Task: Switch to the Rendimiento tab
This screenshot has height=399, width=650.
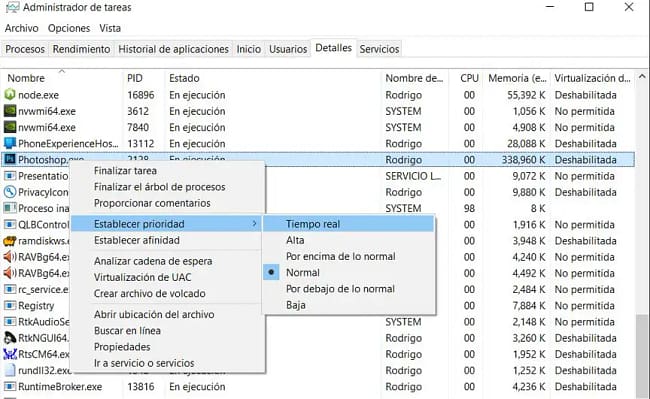Action: [81, 49]
